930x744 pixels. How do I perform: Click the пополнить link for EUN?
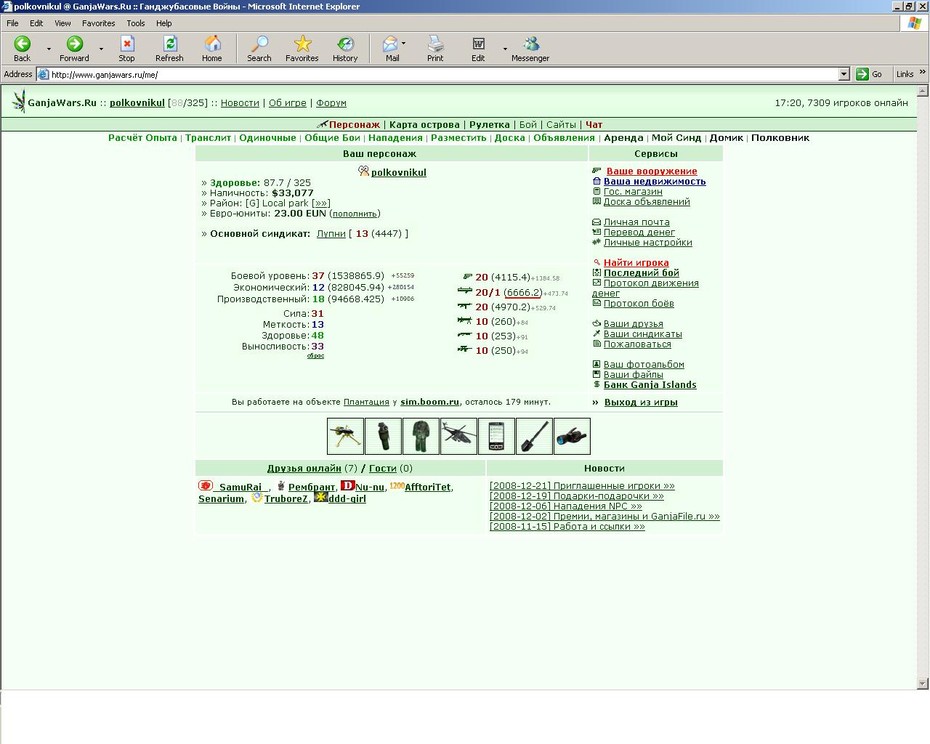pyautogui.click(x=355, y=214)
